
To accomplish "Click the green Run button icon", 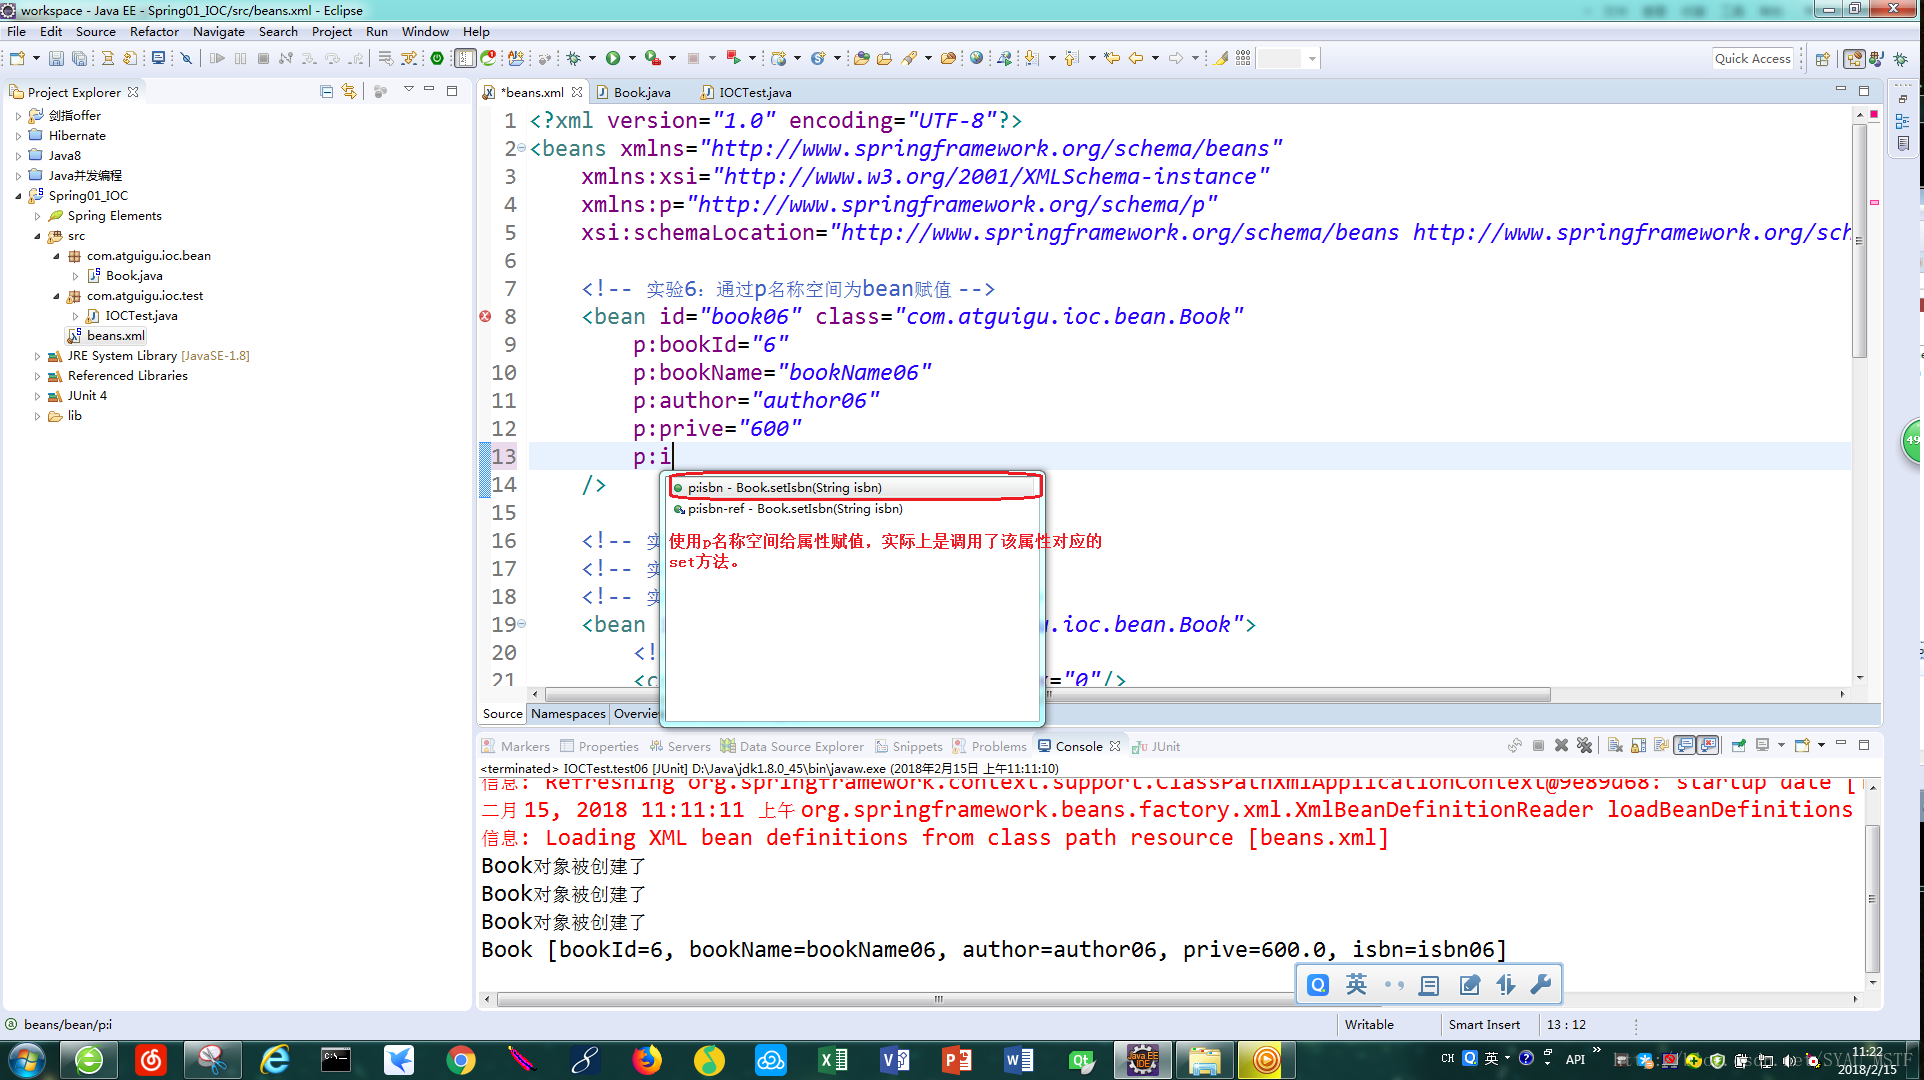I will pyautogui.click(x=613, y=59).
